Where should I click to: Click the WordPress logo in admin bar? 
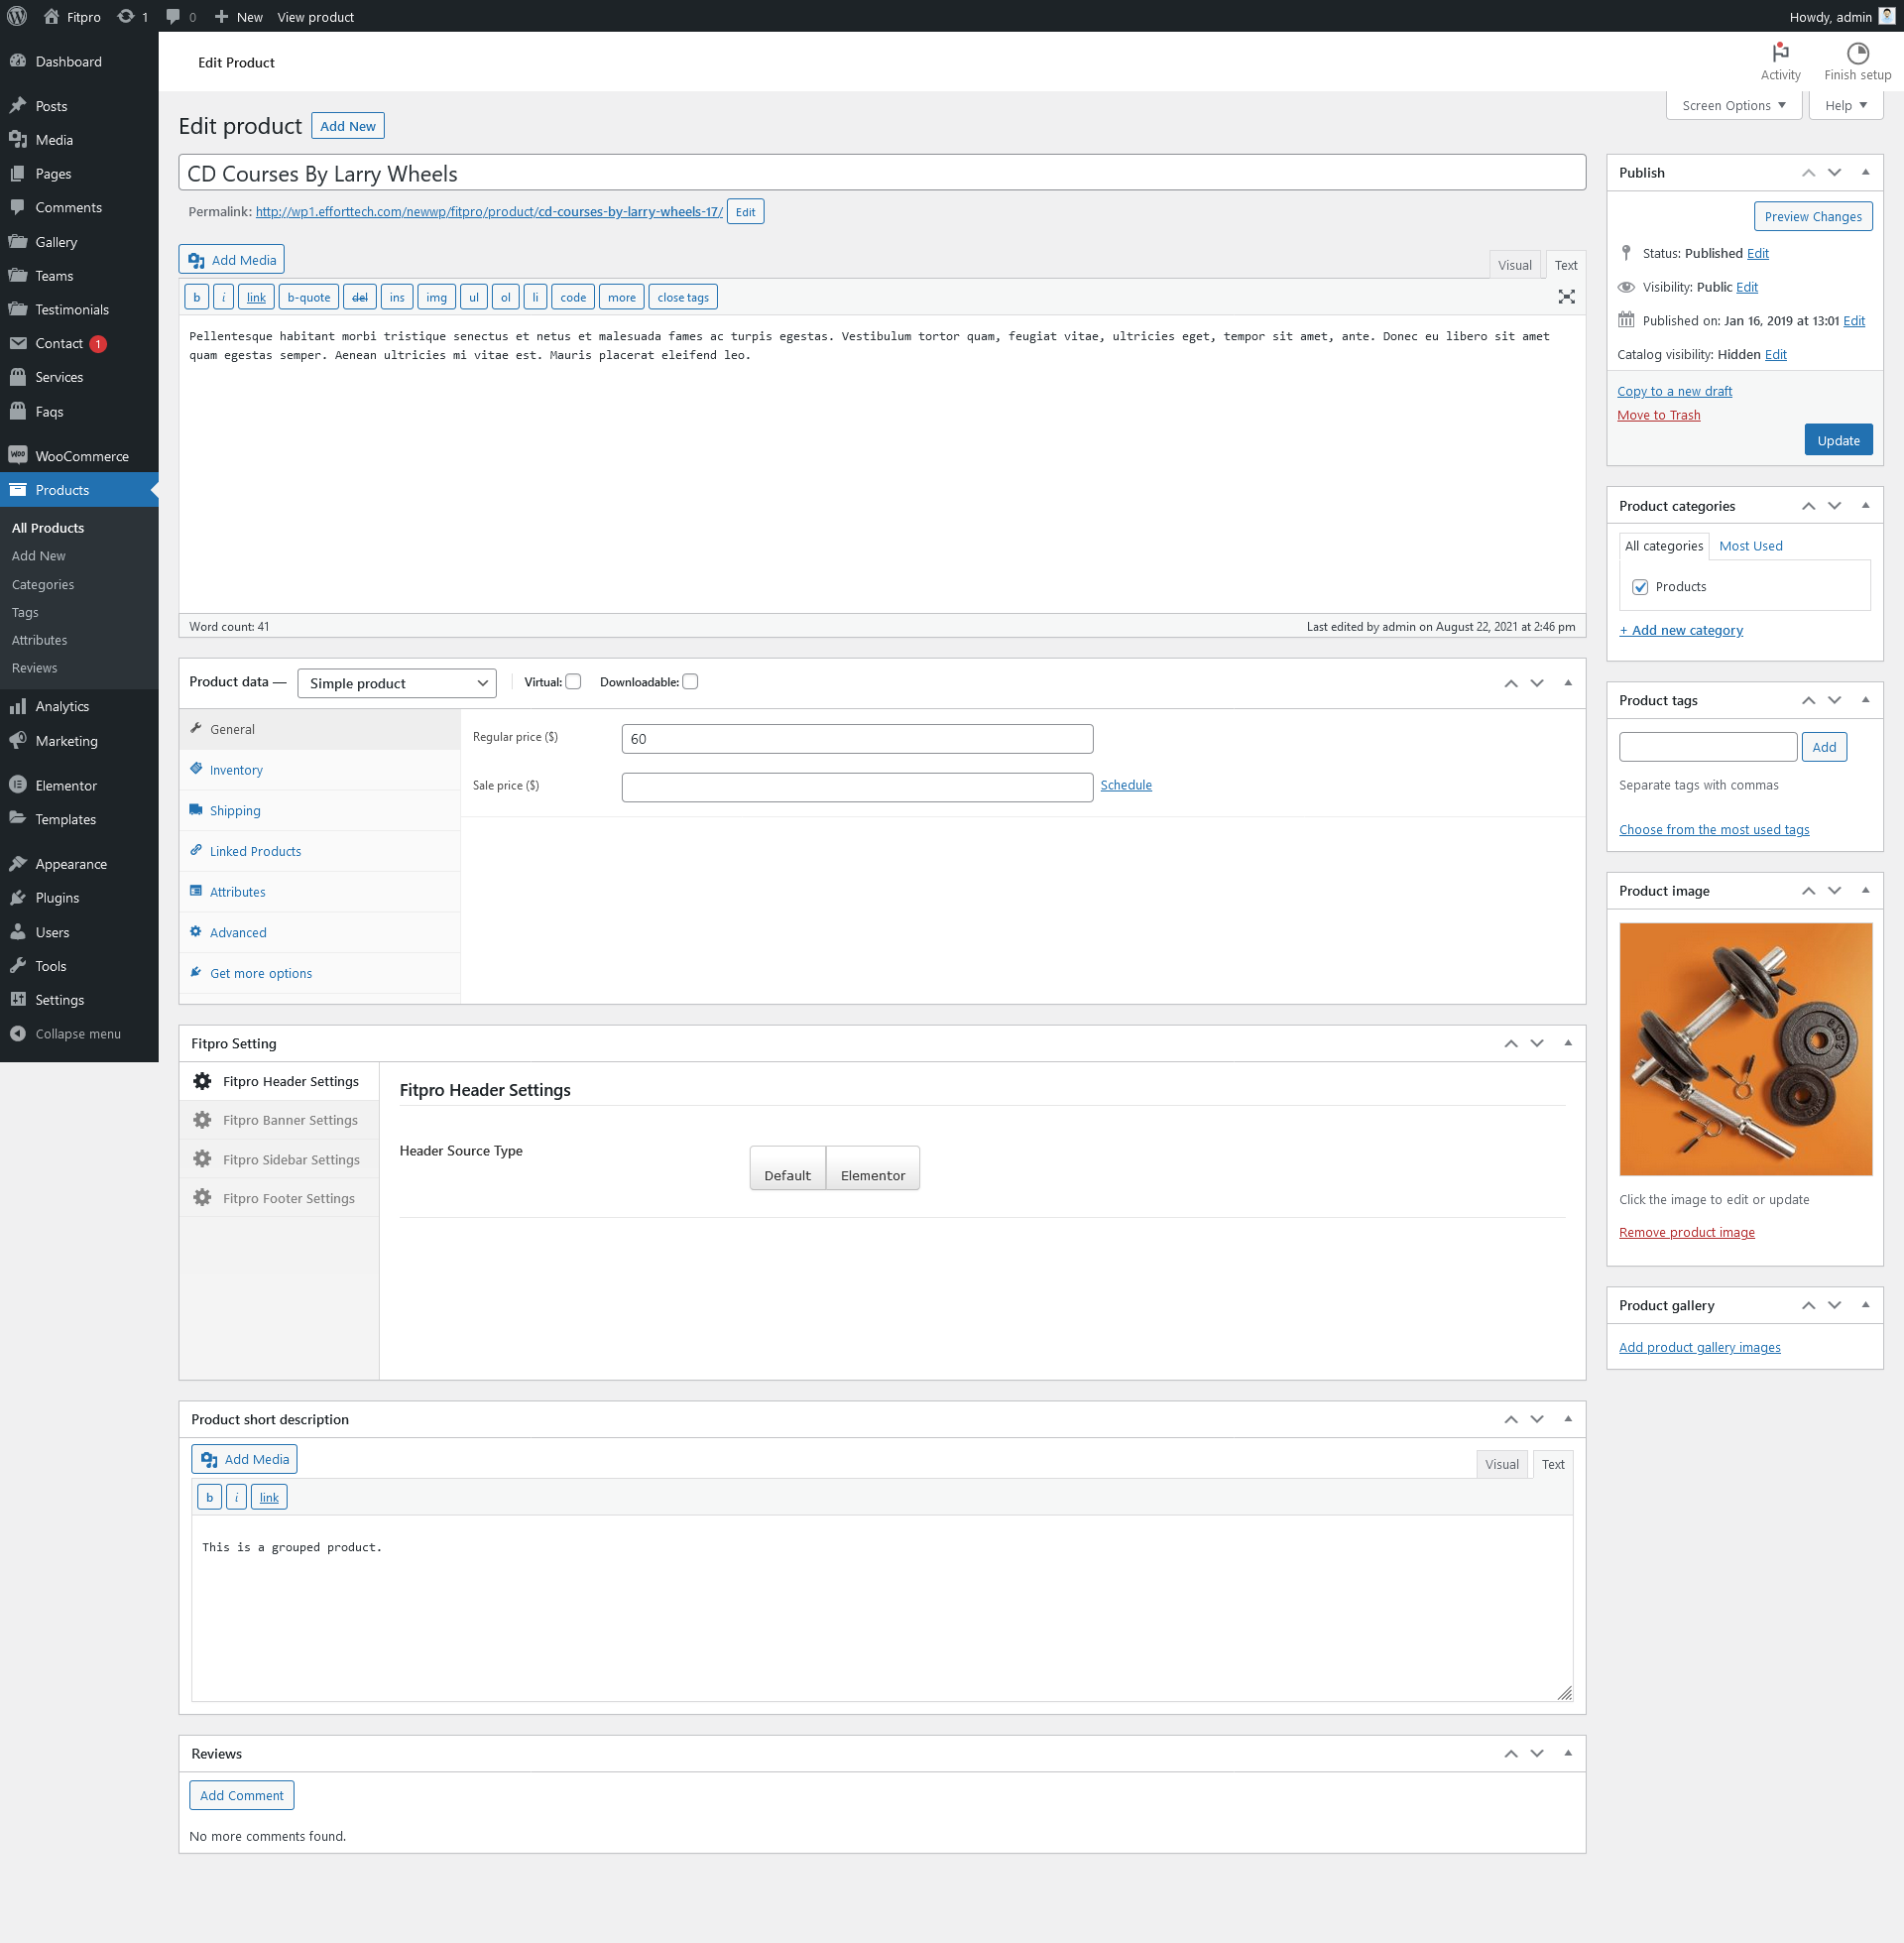tap(17, 17)
